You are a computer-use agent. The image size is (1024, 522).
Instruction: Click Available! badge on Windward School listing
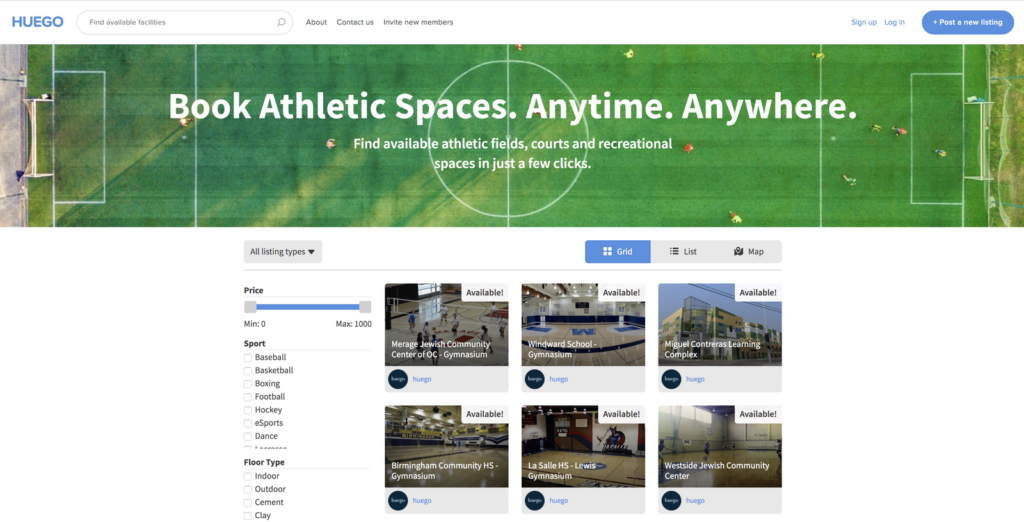coord(621,293)
